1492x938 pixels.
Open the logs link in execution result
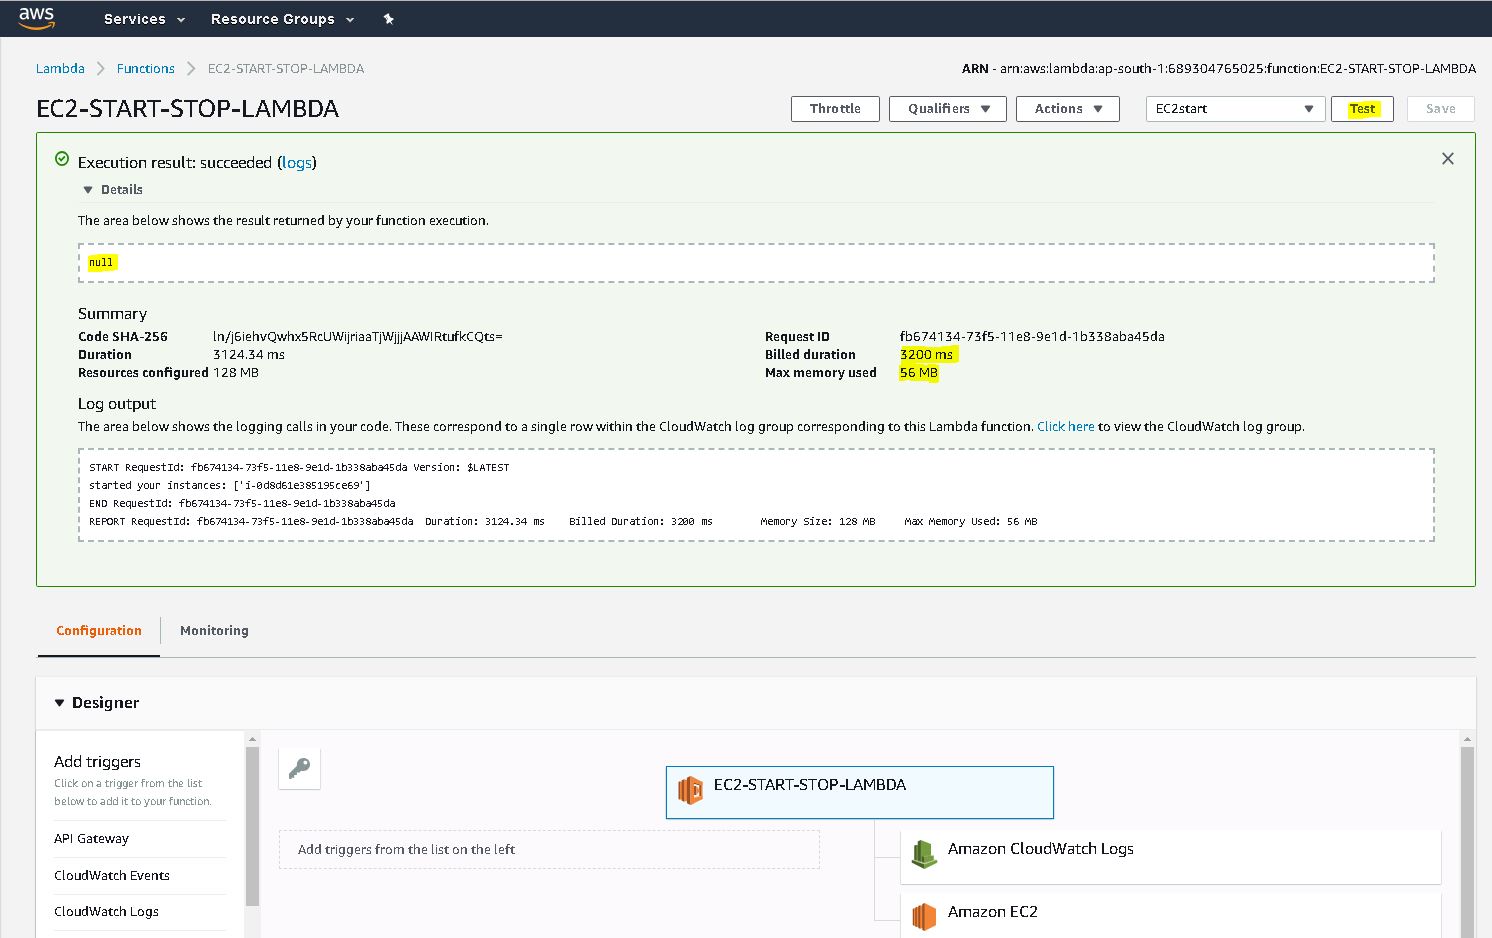point(296,163)
